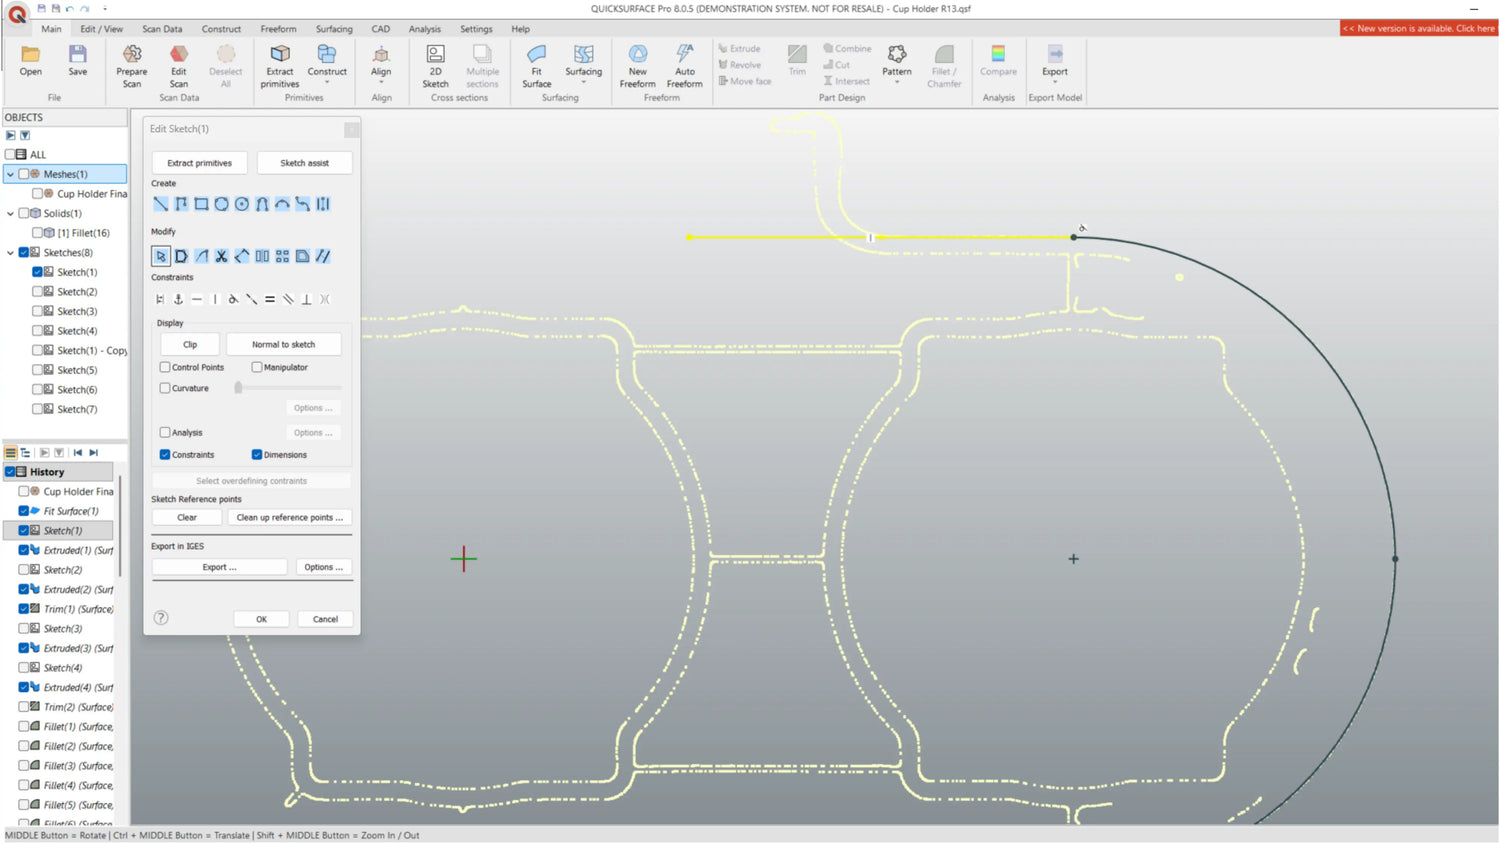Toggle visibility checkbox for Sketch(2) in Objects
The image size is (1500, 844).
pos(37,292)
